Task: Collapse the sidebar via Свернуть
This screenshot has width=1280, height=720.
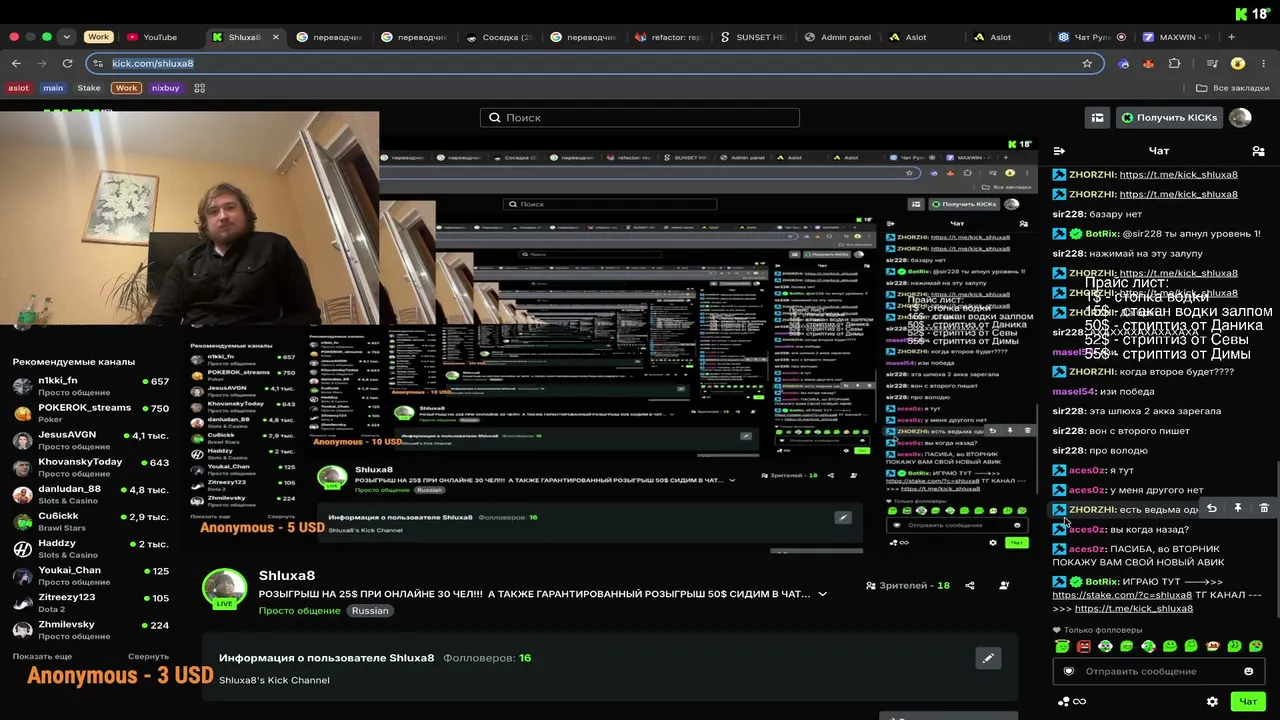Action: [x=148, y=656]
